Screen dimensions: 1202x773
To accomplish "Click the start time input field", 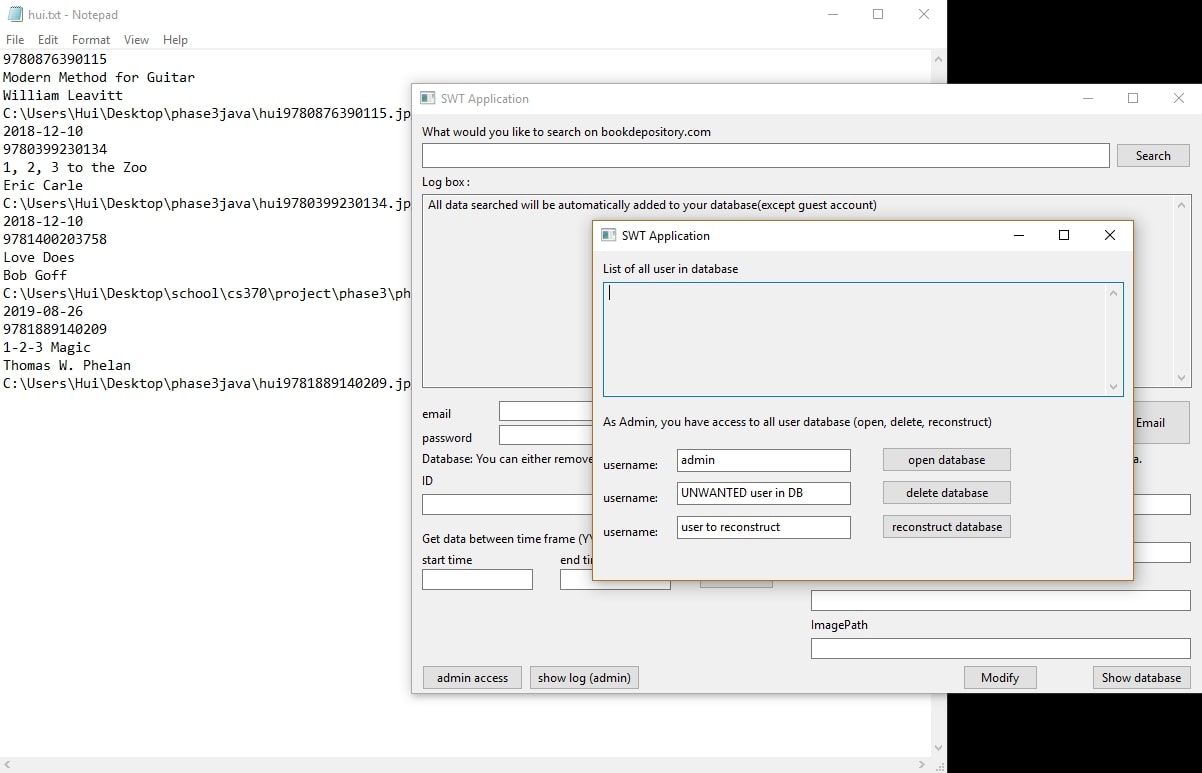I will [477, 580].
